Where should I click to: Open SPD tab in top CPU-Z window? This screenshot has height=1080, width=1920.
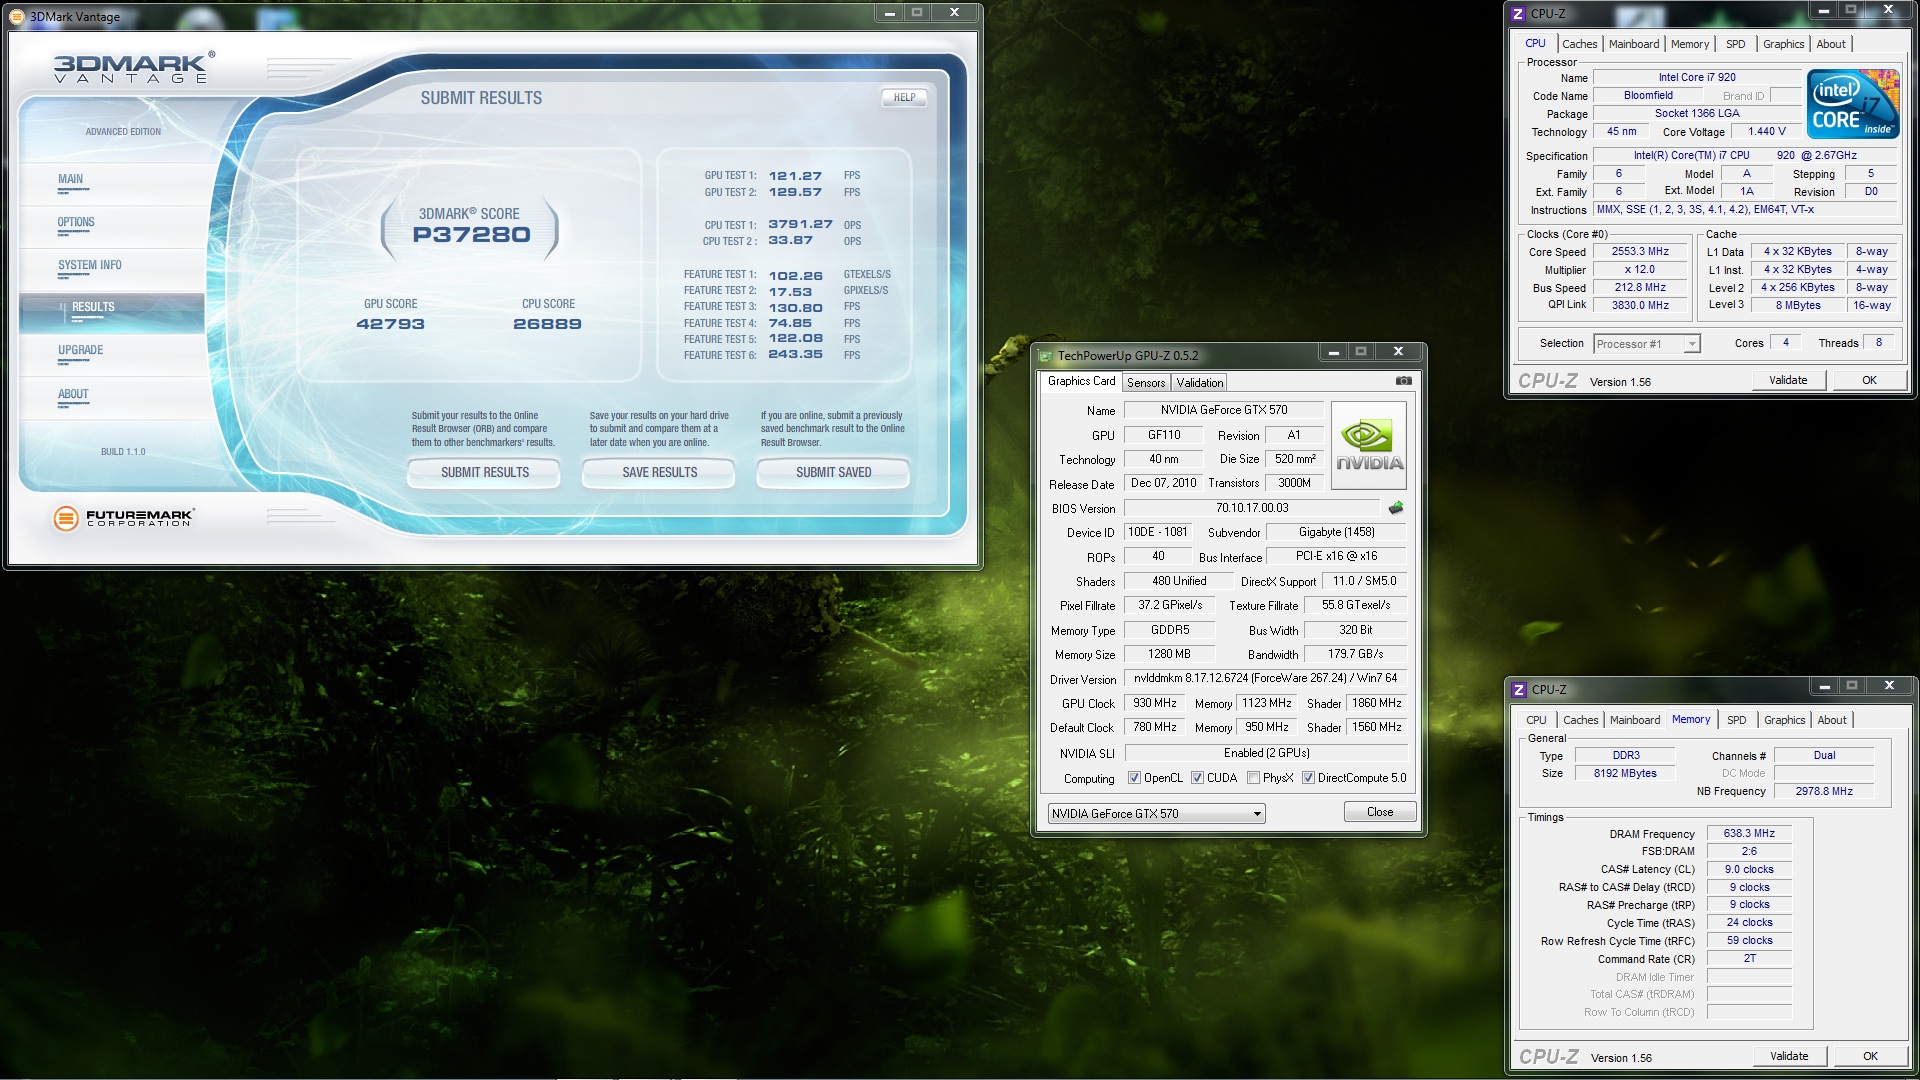tap(1736, 44)
